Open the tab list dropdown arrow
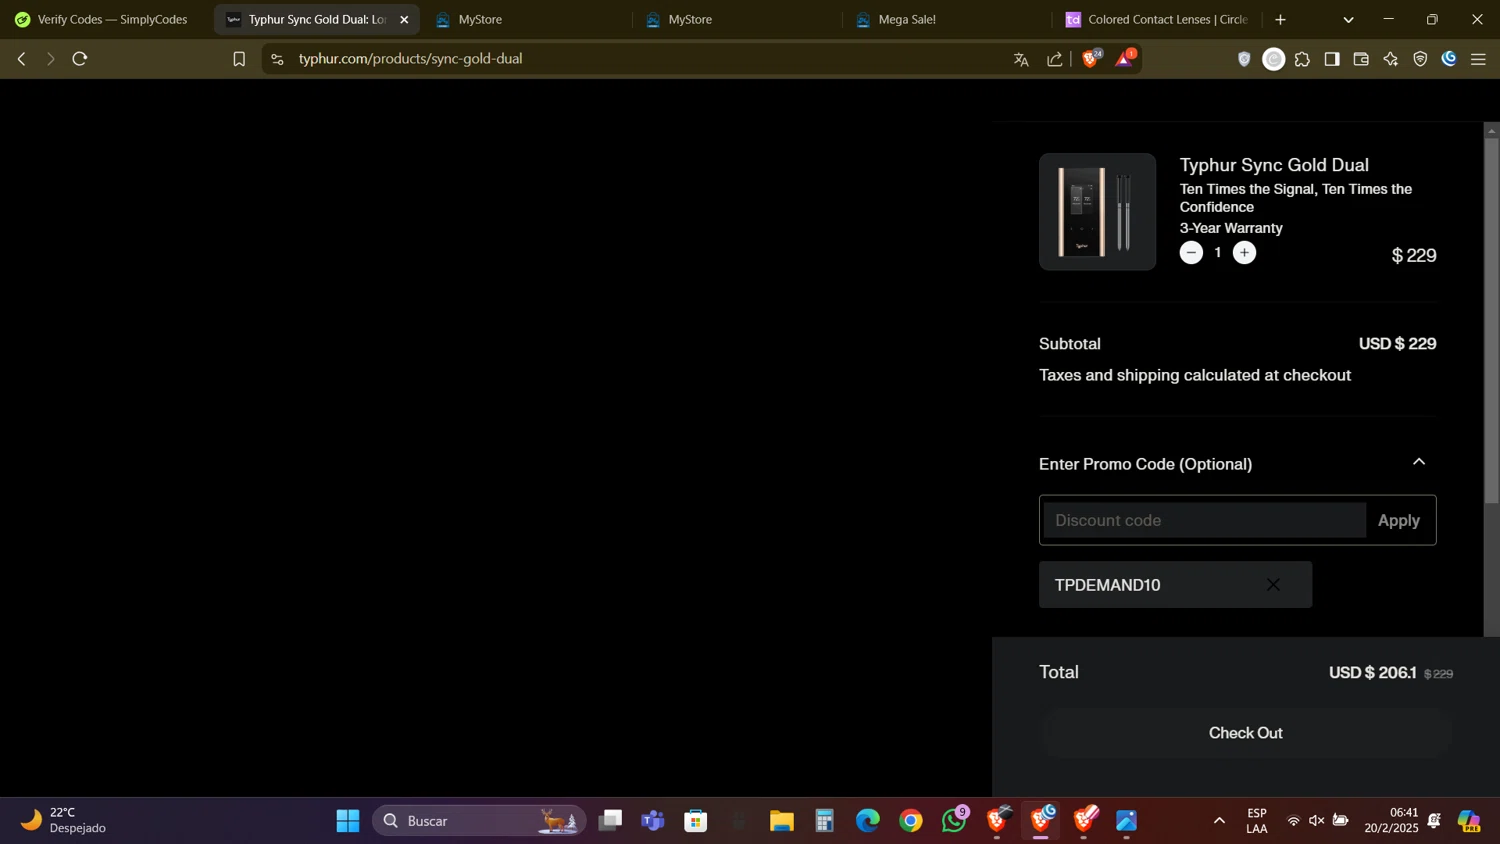Image resolution: width=1500 pixels, height=844 pixels. 1348,19
